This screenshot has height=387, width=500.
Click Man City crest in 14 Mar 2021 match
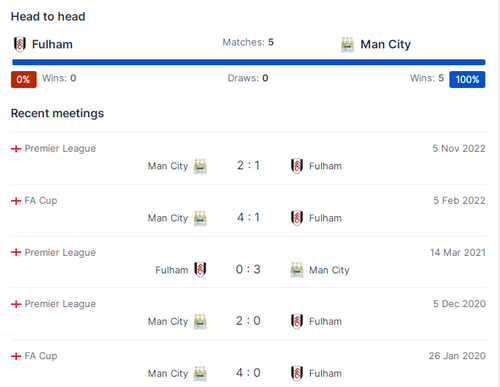point(297,270)
